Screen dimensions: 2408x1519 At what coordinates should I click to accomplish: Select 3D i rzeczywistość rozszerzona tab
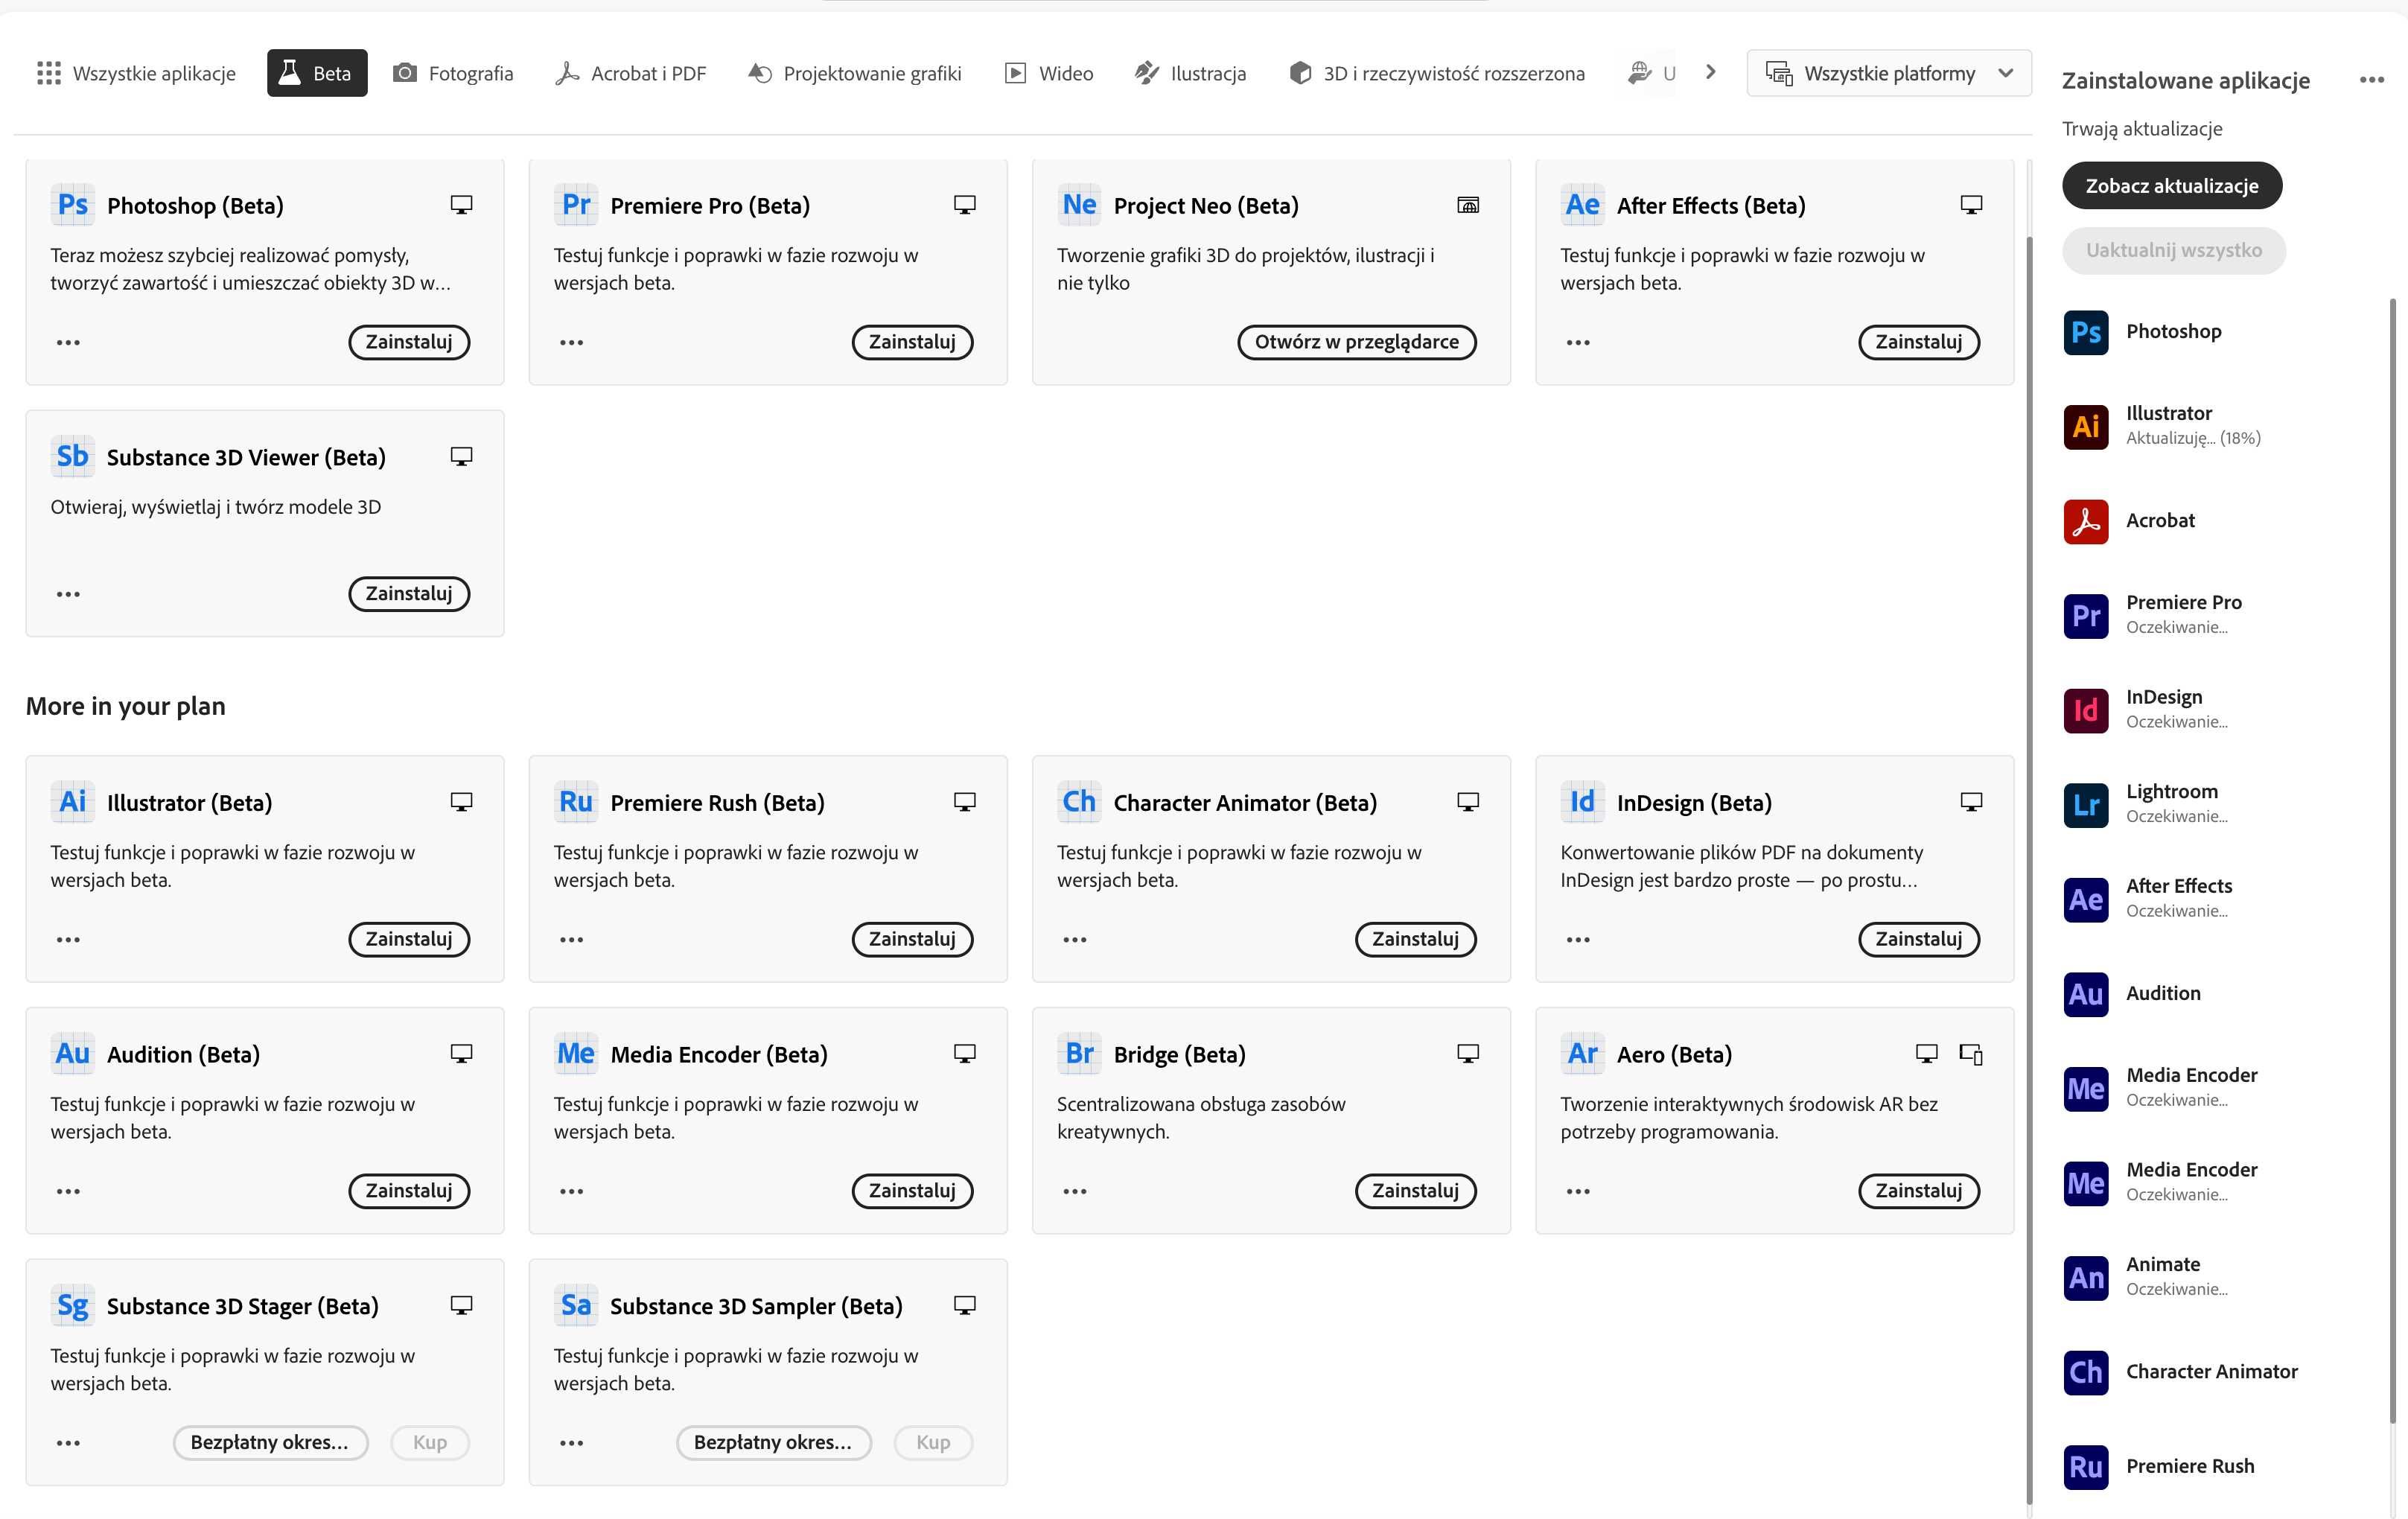1437,73
